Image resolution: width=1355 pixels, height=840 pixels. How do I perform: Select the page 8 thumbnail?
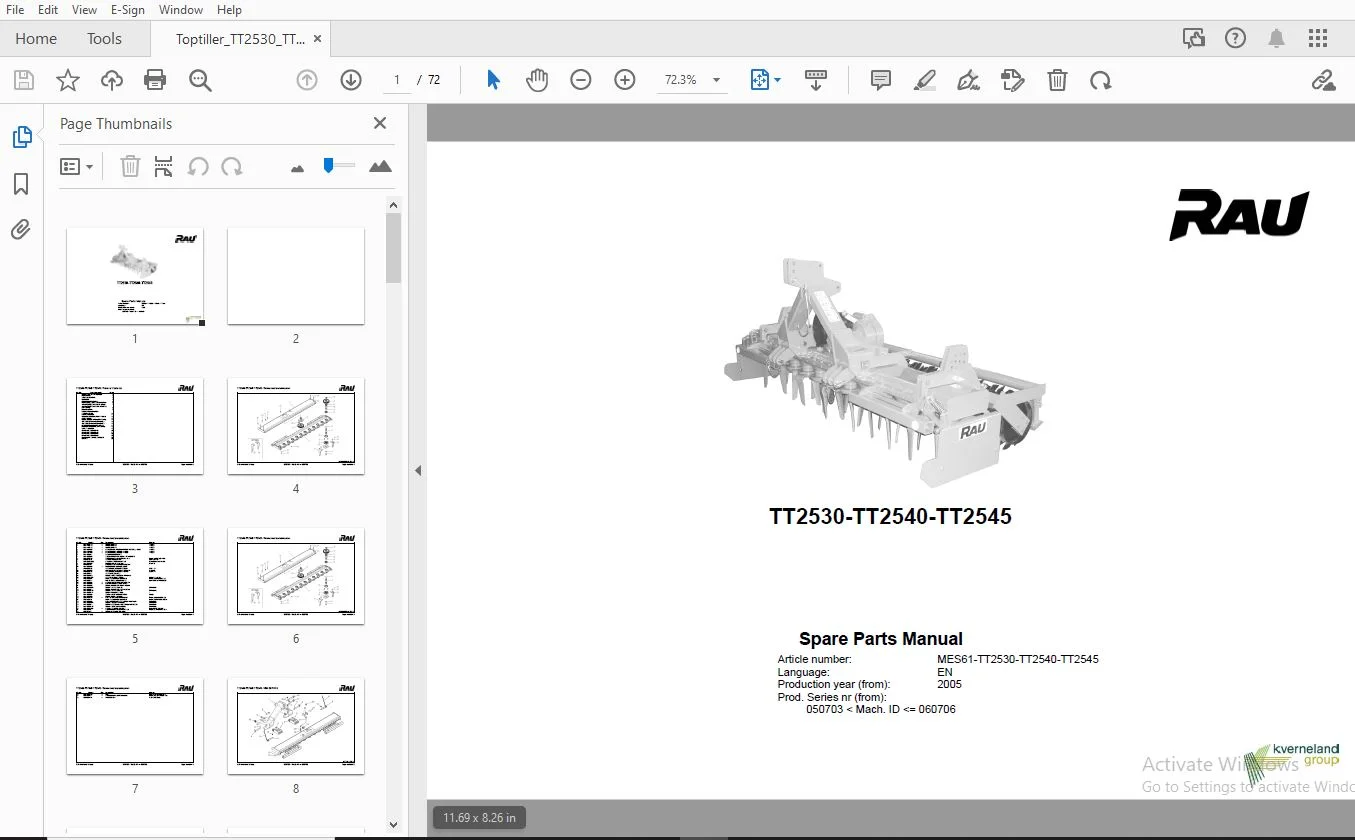(296, 726)
